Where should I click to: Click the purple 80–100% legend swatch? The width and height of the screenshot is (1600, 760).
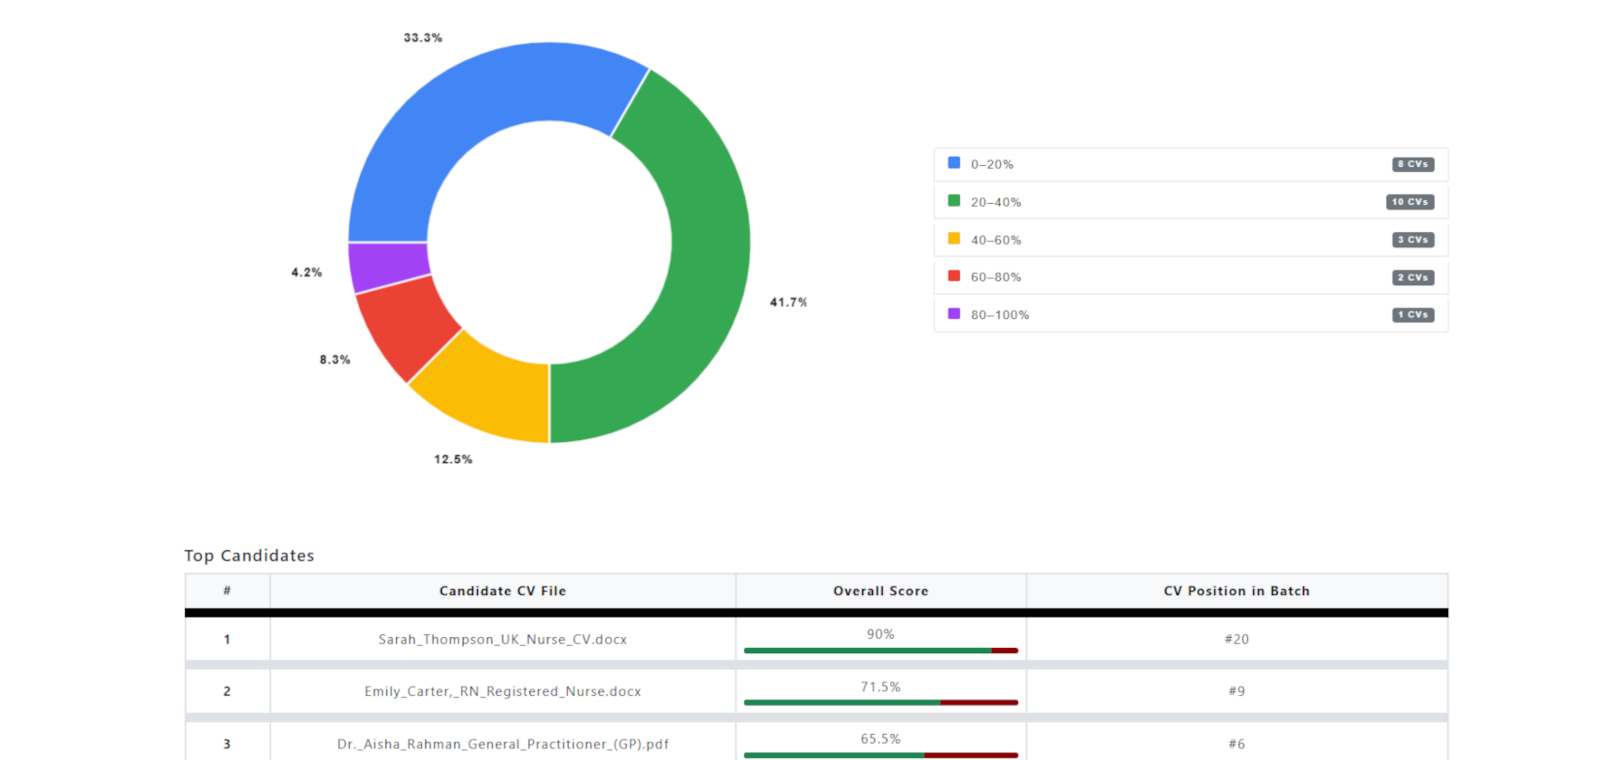click(954, 314)
